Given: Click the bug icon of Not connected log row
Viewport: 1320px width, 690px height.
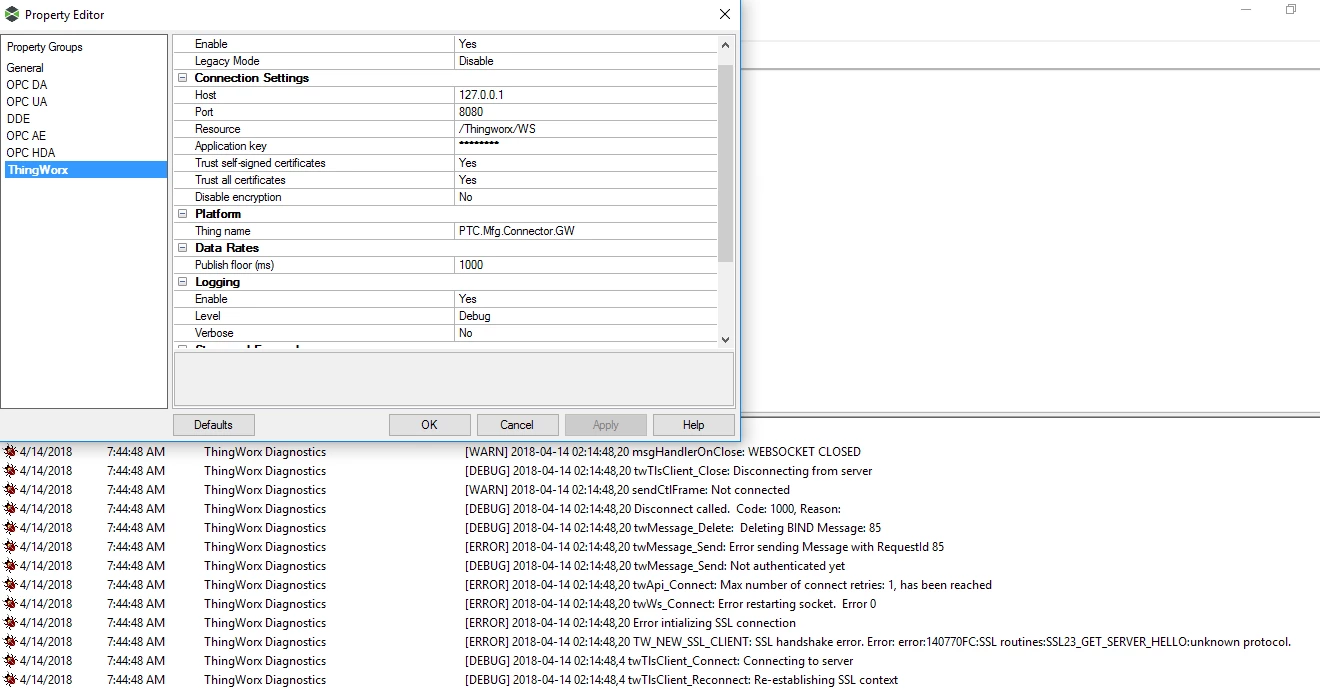Looking at the screenshot, I should pos(10,490).
